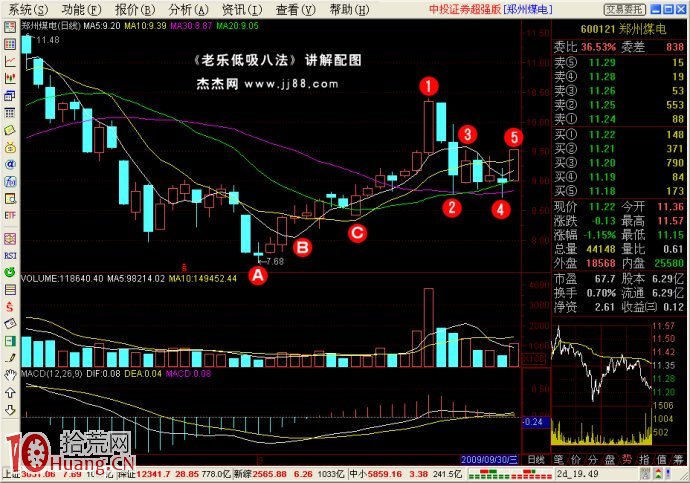
Task: Click the MA5:9.20 moving average label
Action: [102, 26]
